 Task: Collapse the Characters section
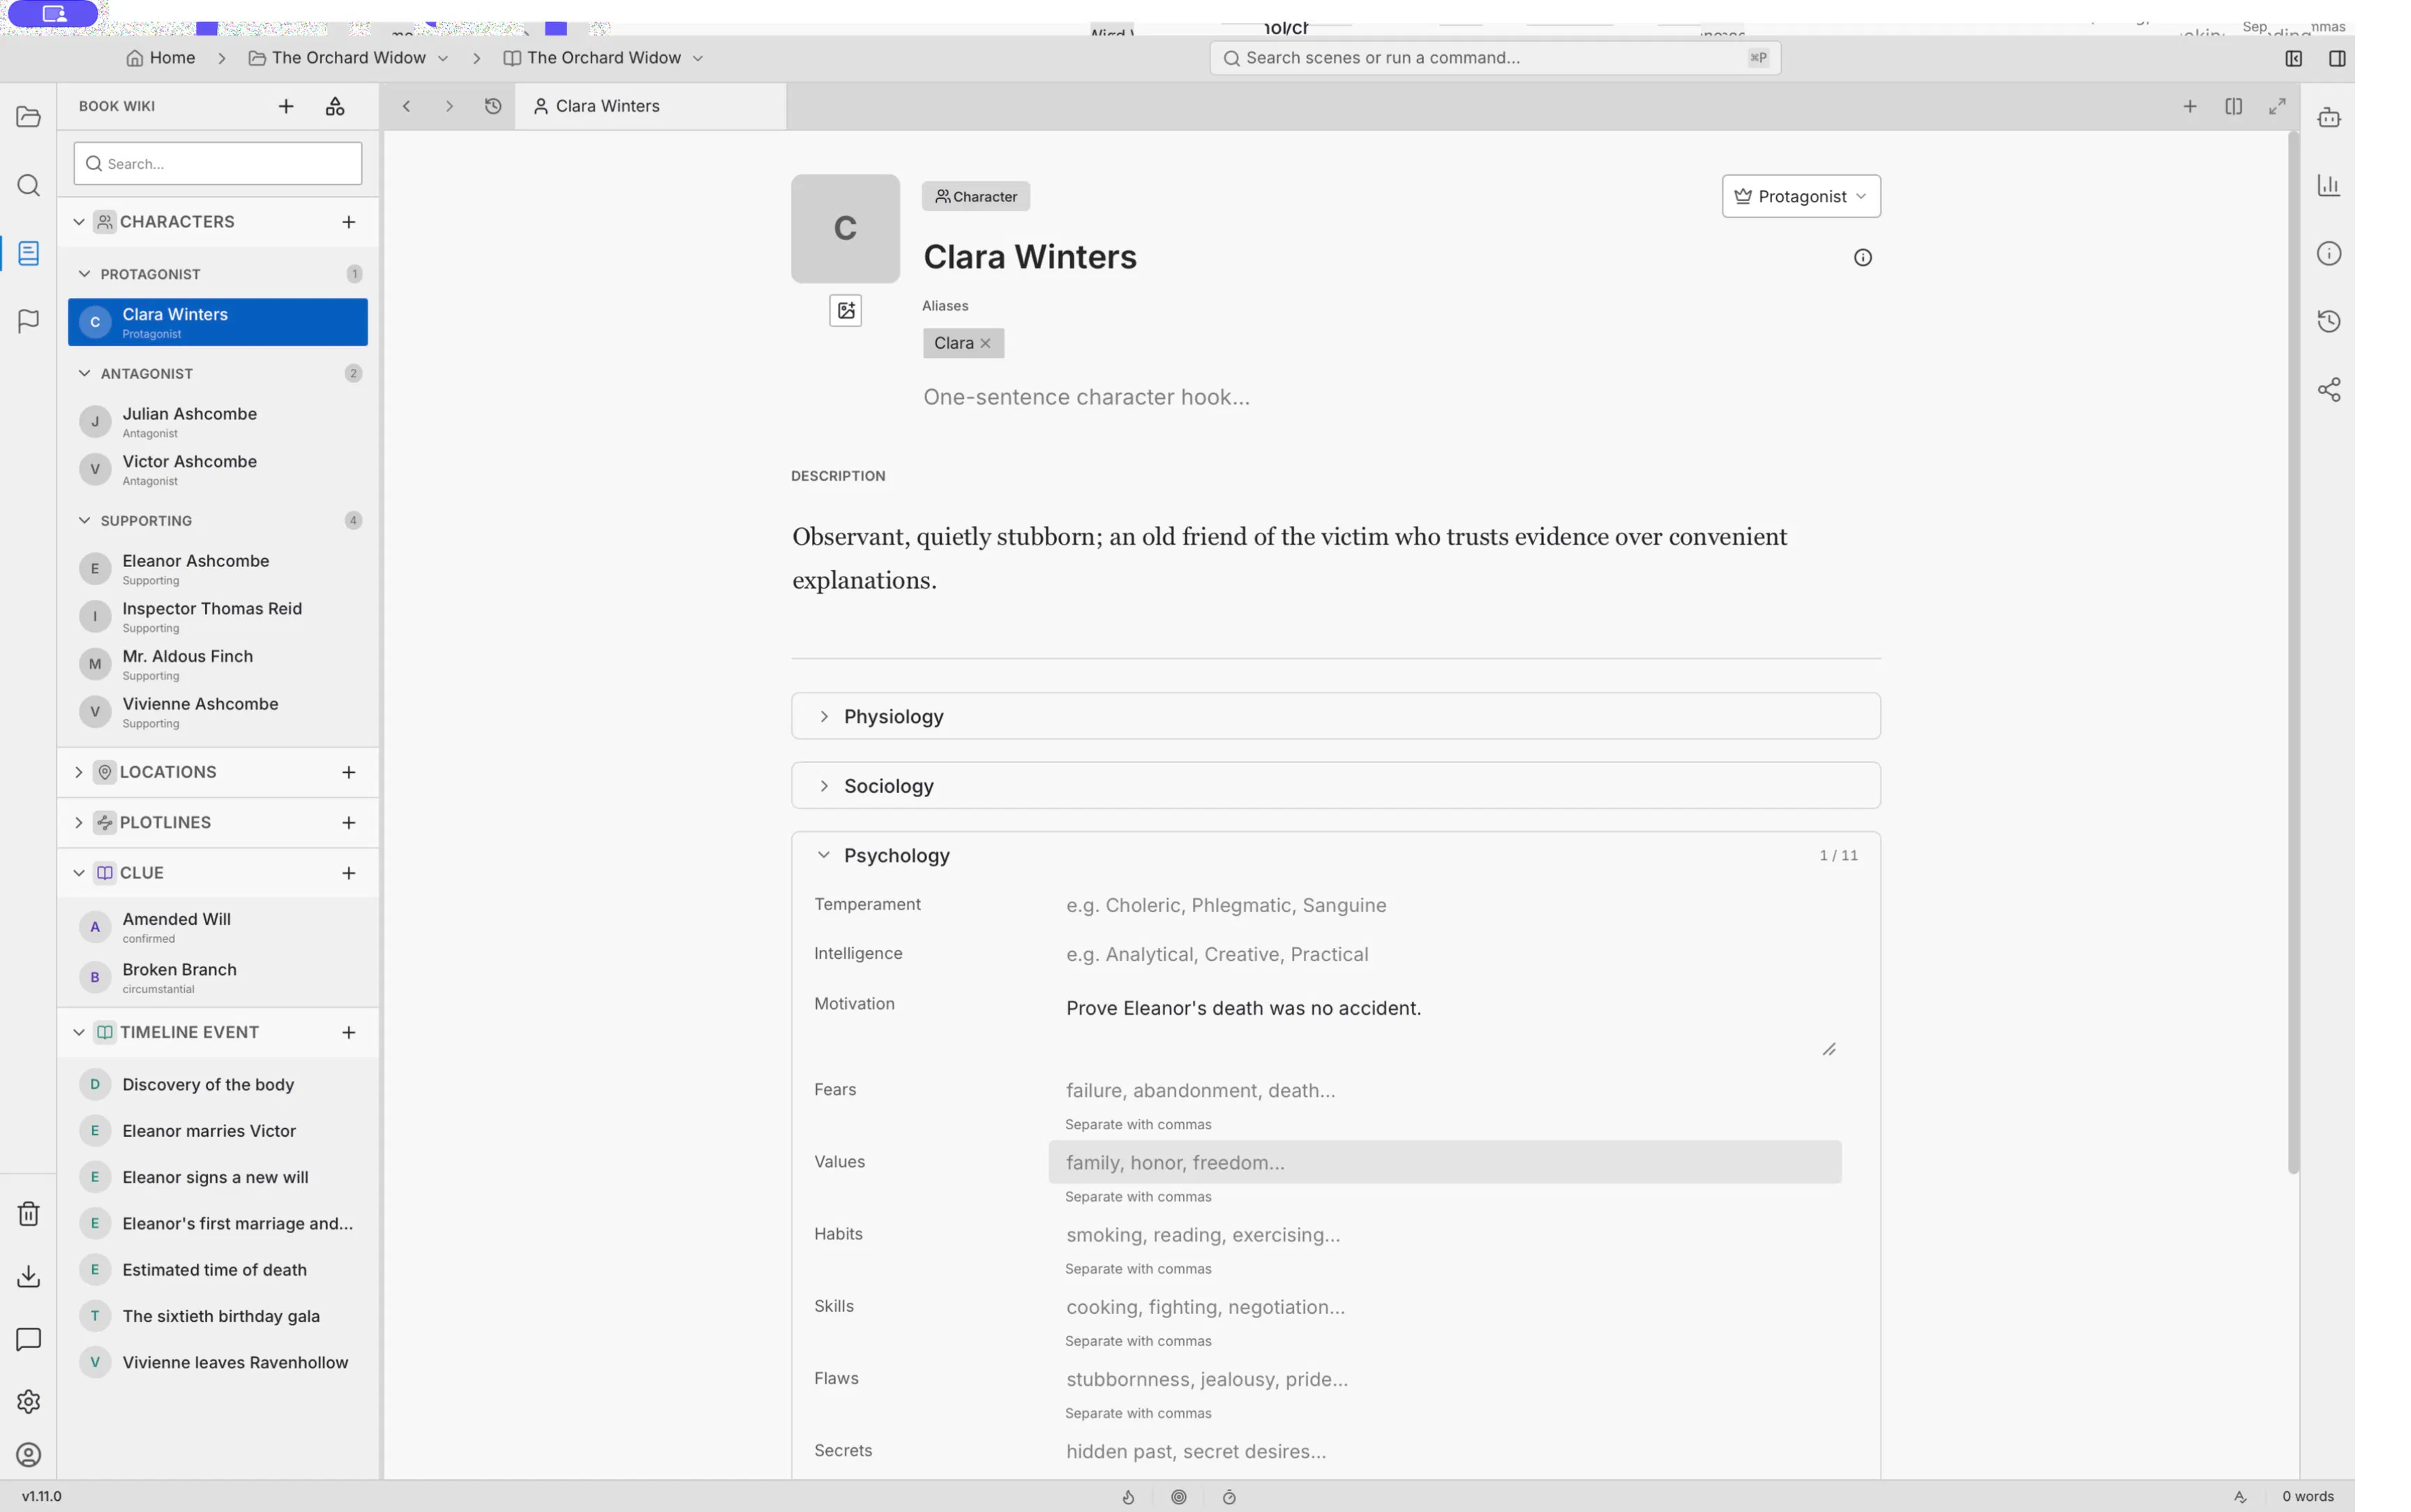click(79, 222)
